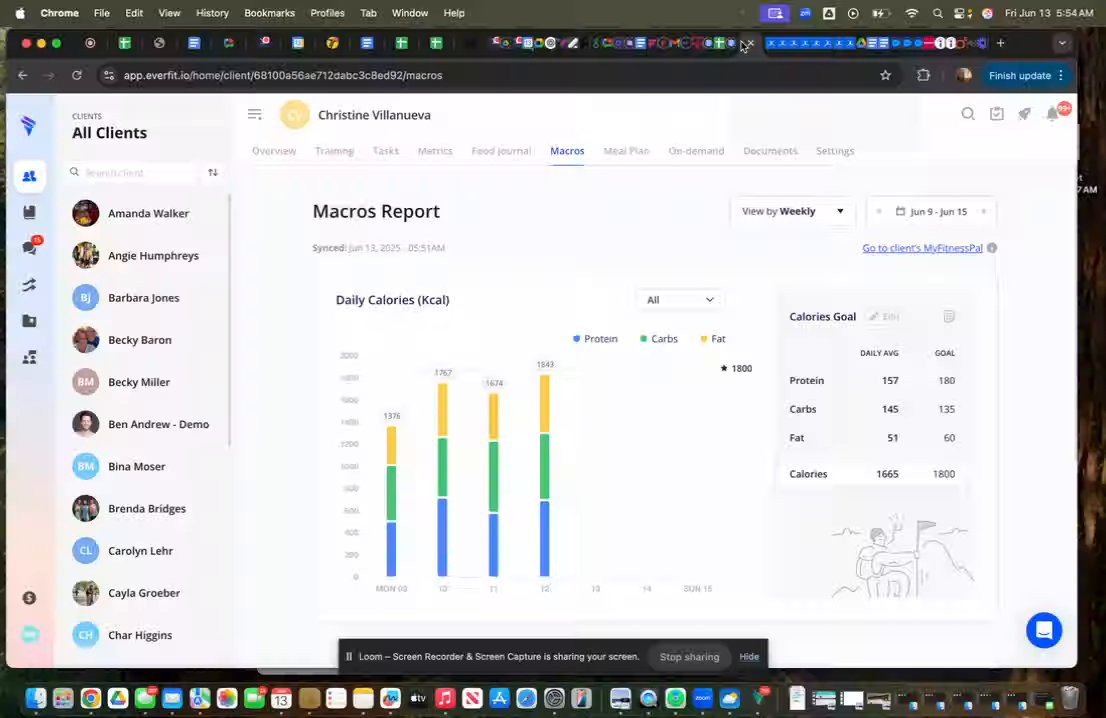Screen dimensions: 1106x718
Task: Click the search magnifier in top header
Action: 968,114
